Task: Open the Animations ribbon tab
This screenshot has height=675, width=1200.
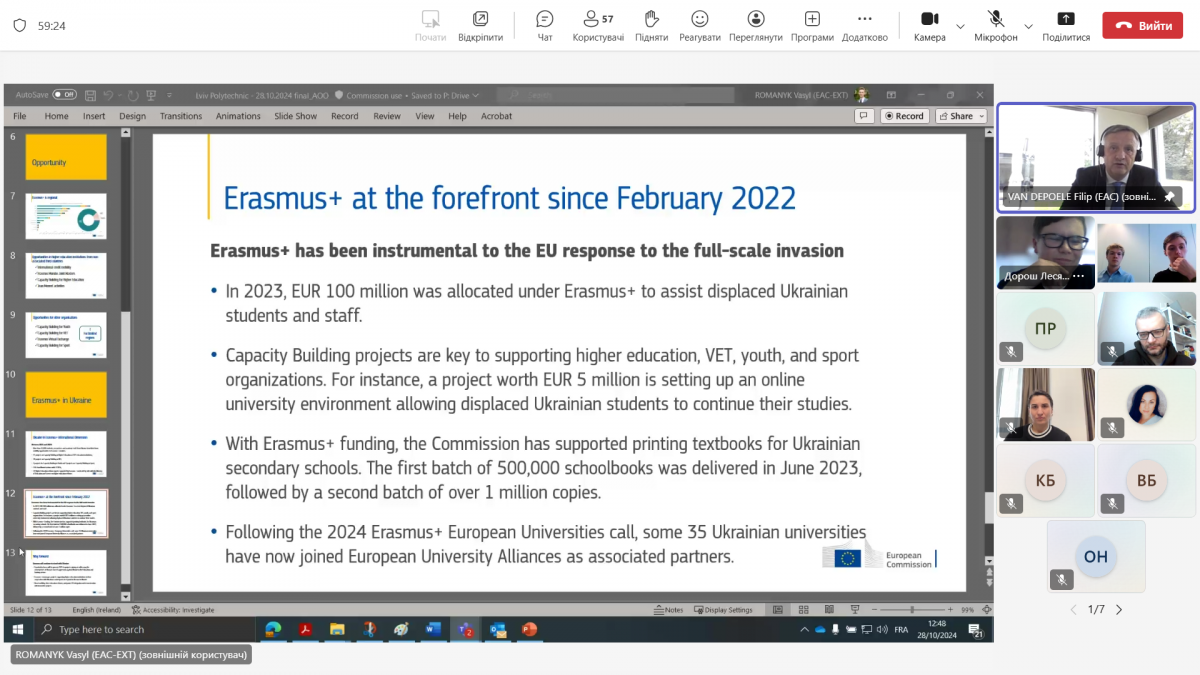Action: click(x=238, y=116)
